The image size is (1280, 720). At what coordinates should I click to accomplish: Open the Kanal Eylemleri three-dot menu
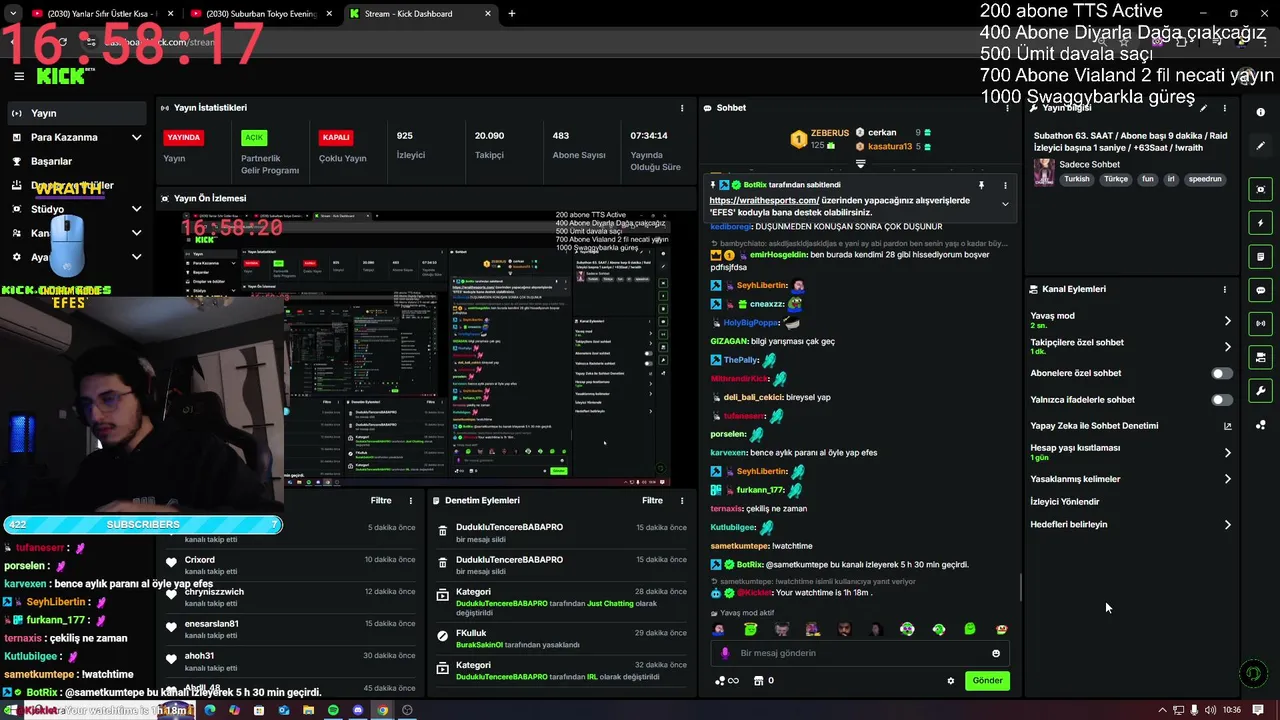(x=1224, y=289)
